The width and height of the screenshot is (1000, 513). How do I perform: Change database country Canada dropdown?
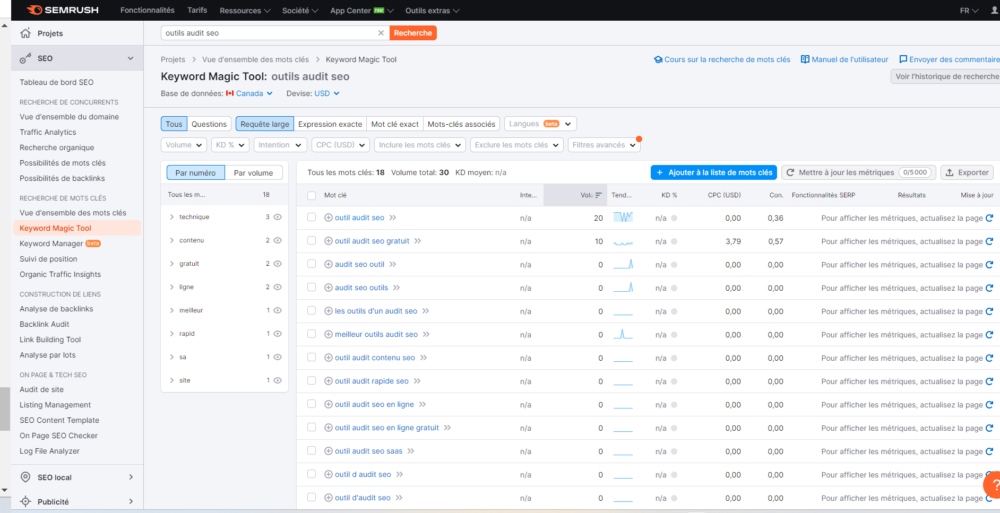click(x=250, y=93)
